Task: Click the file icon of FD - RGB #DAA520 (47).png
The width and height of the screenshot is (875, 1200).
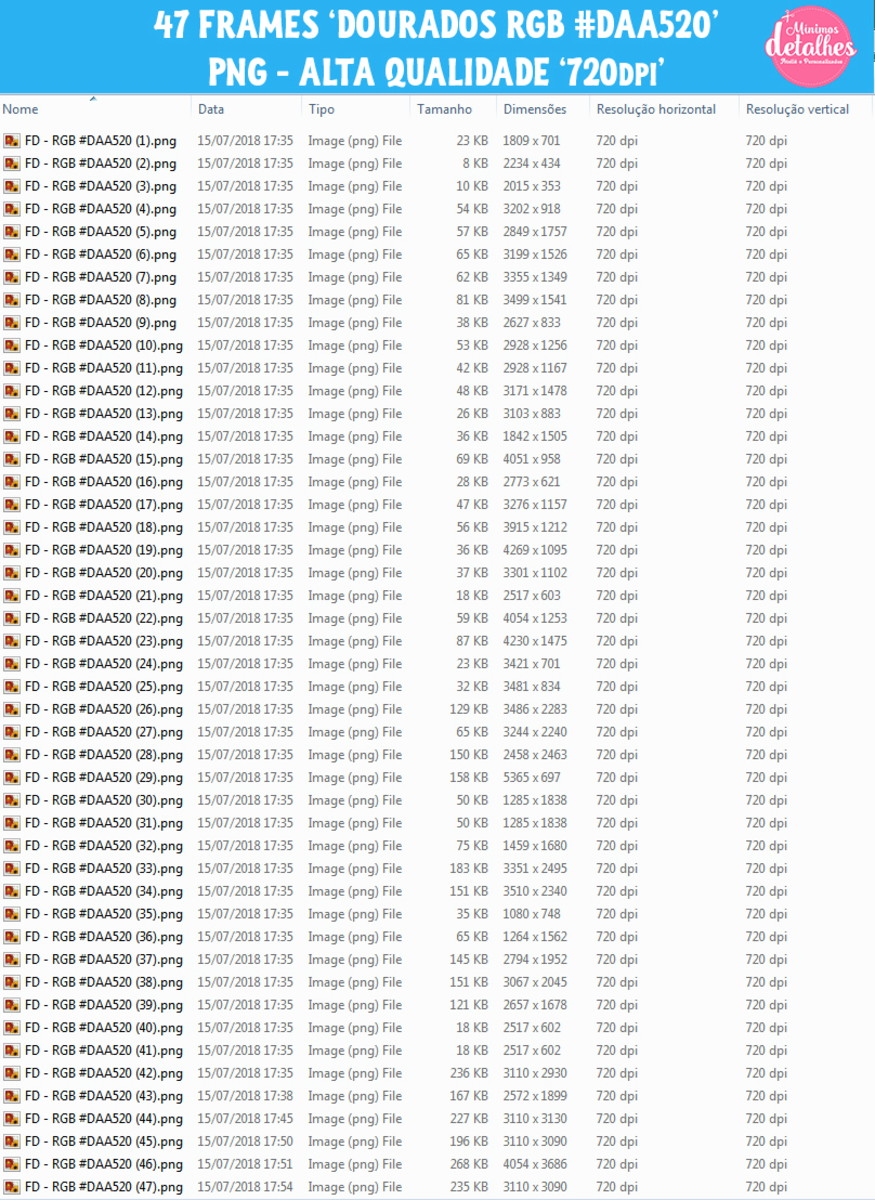Action: coord(12,1187)
